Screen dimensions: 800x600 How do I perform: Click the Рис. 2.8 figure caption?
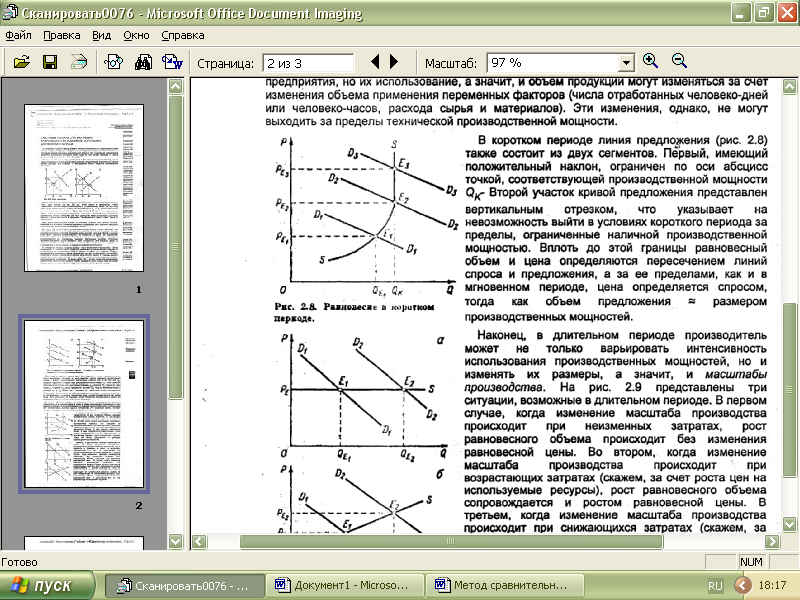(354, 312)
